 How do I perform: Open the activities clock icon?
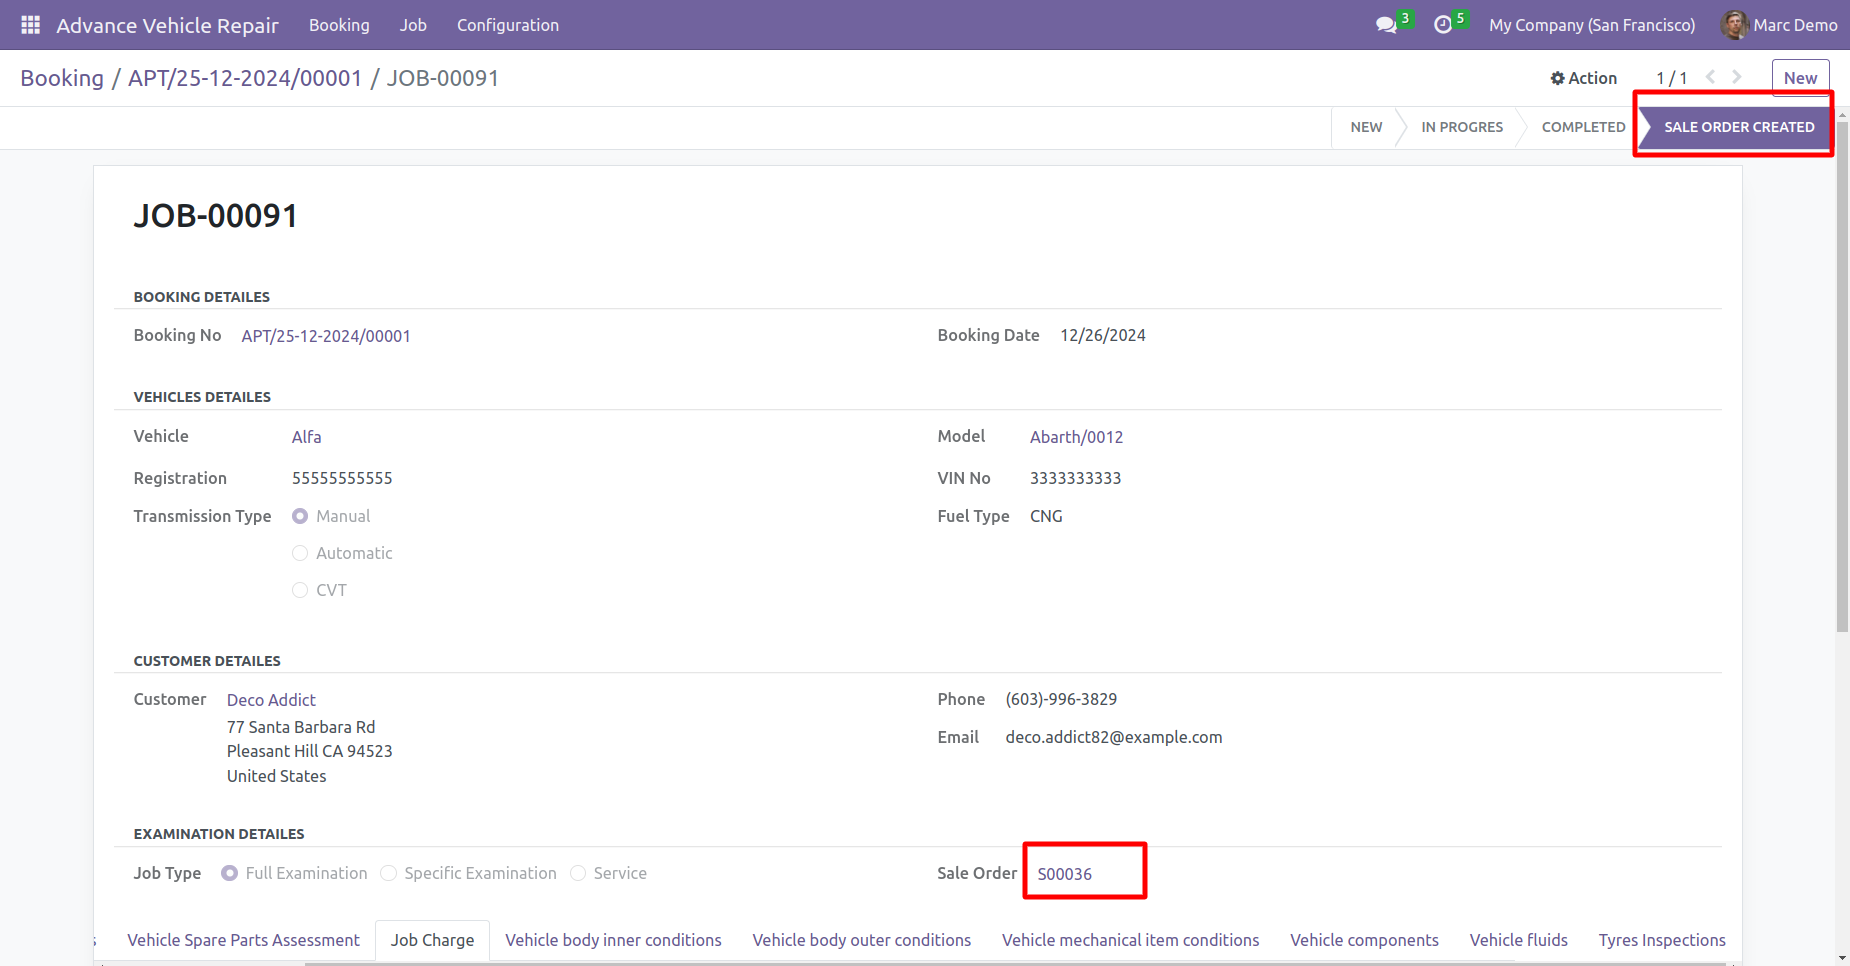(1443, 25)
